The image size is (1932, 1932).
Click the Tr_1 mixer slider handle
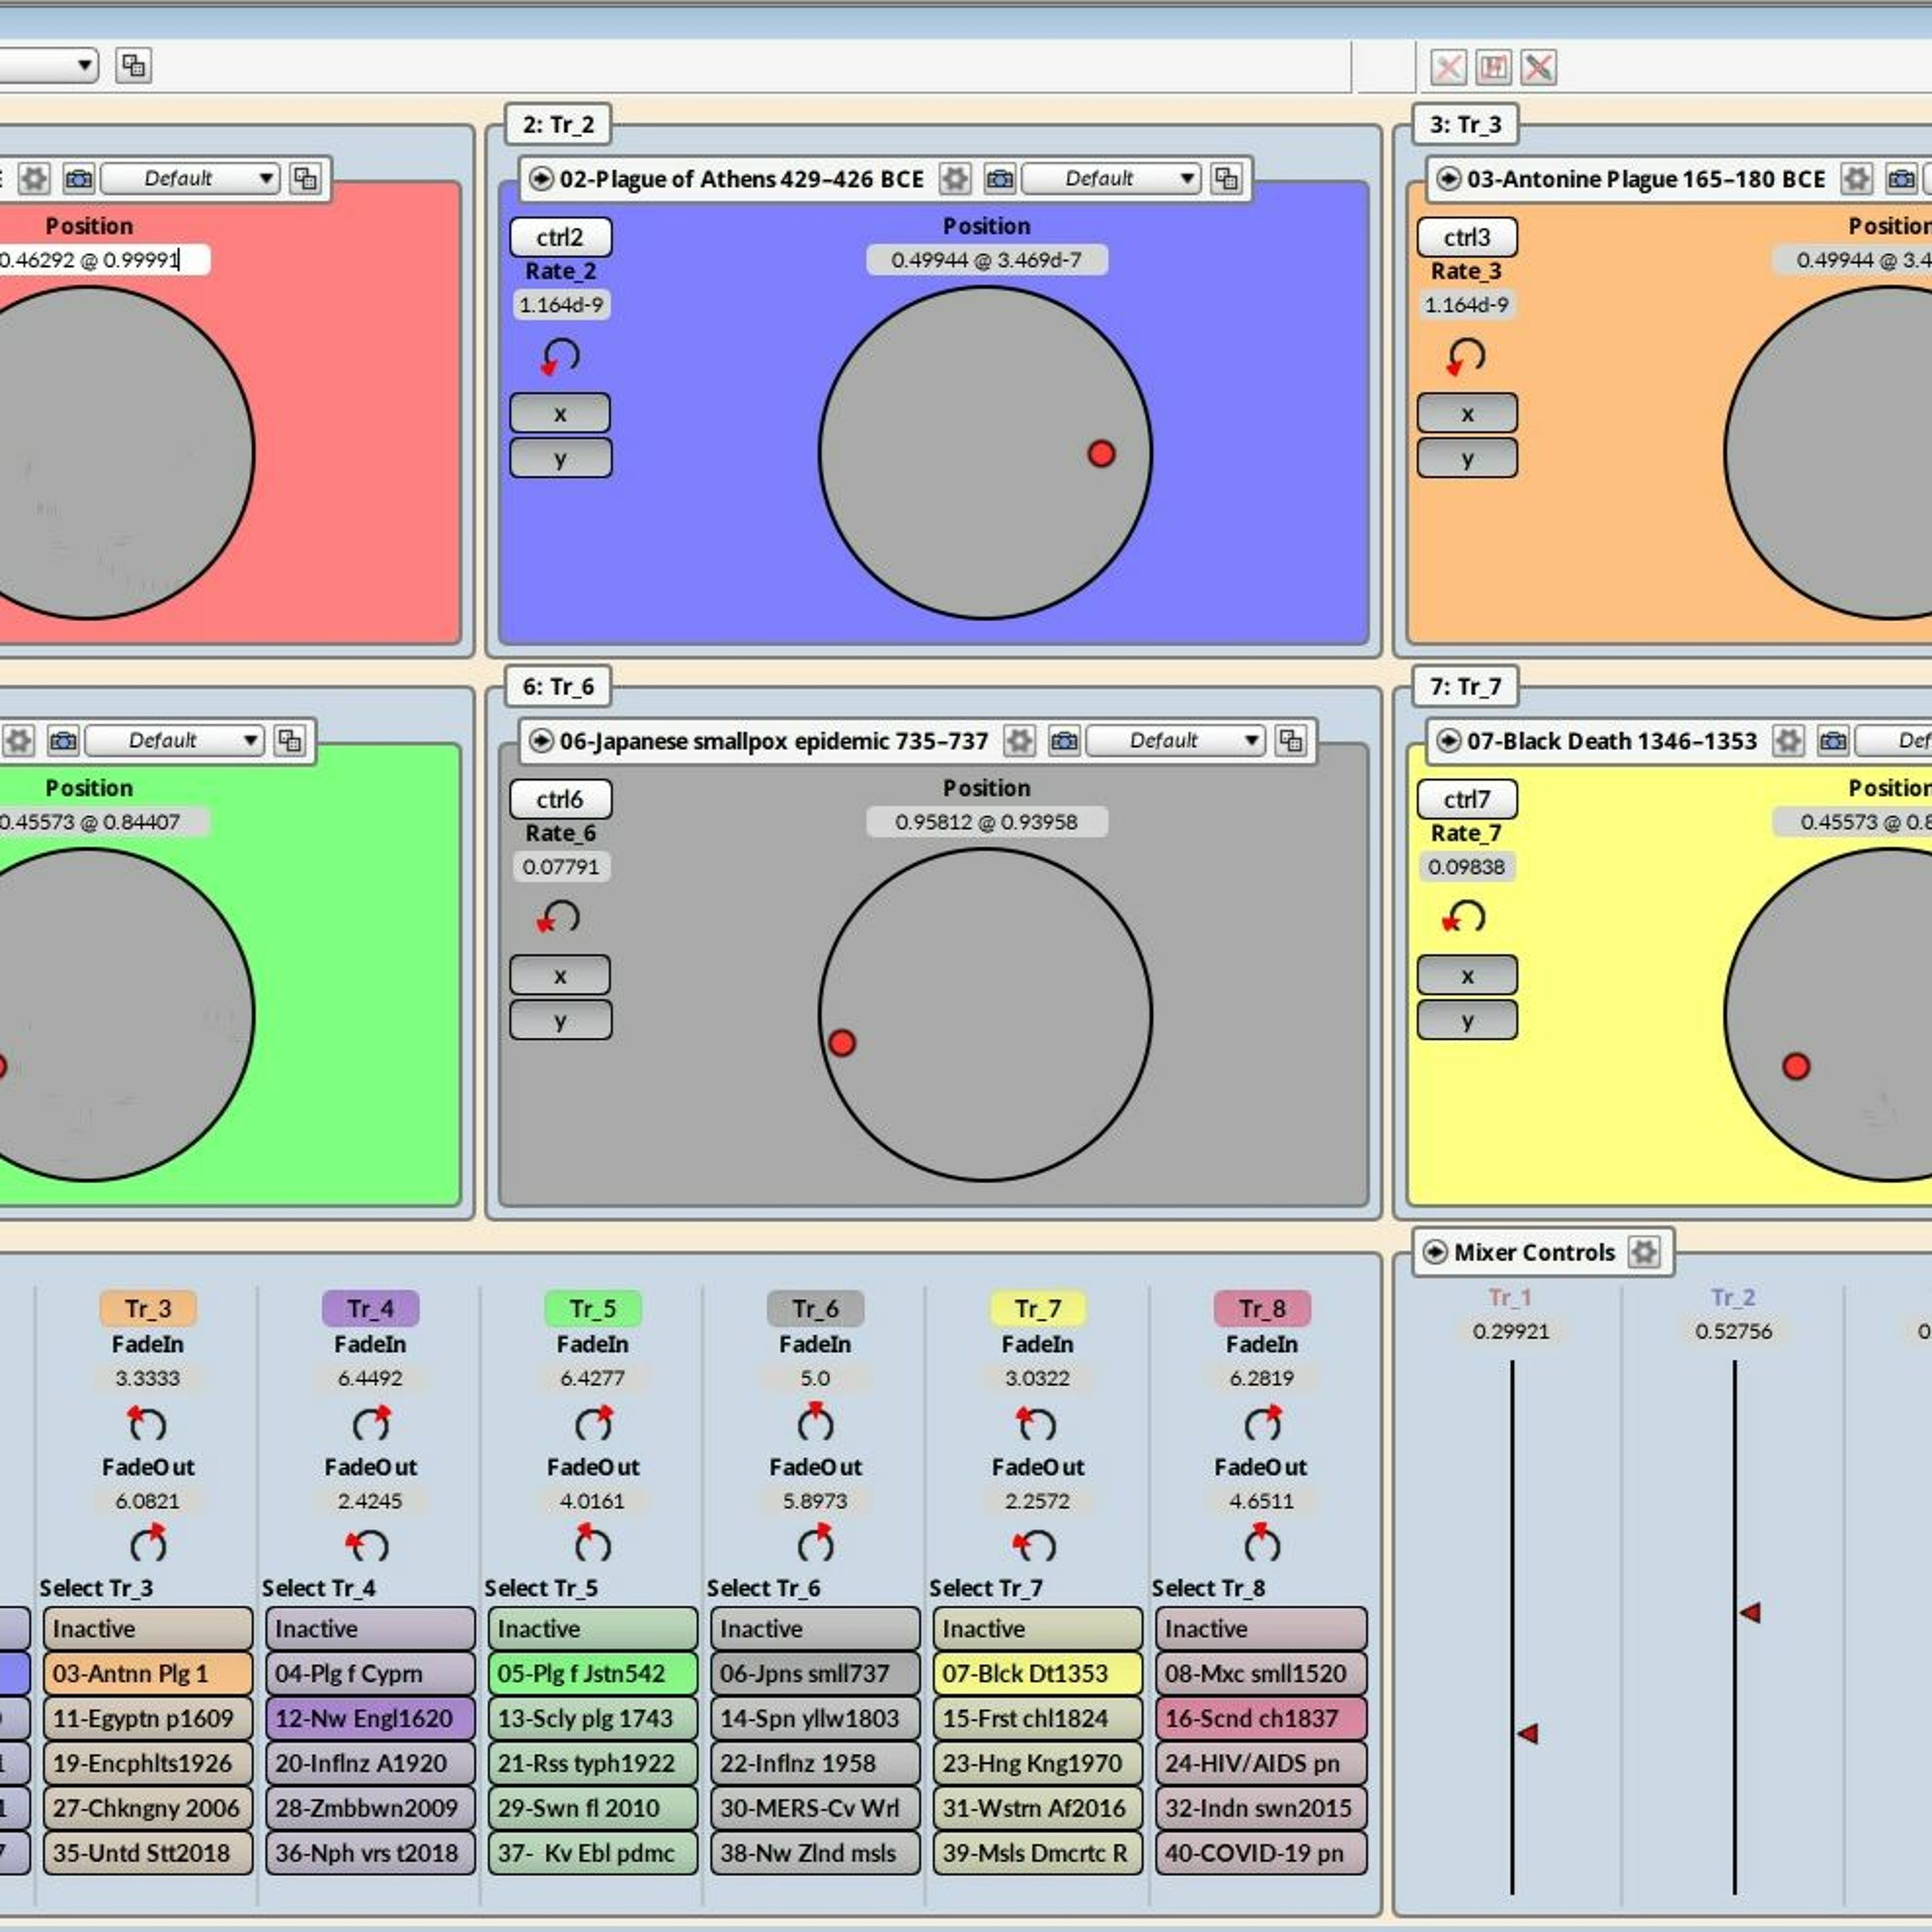1527,1733
